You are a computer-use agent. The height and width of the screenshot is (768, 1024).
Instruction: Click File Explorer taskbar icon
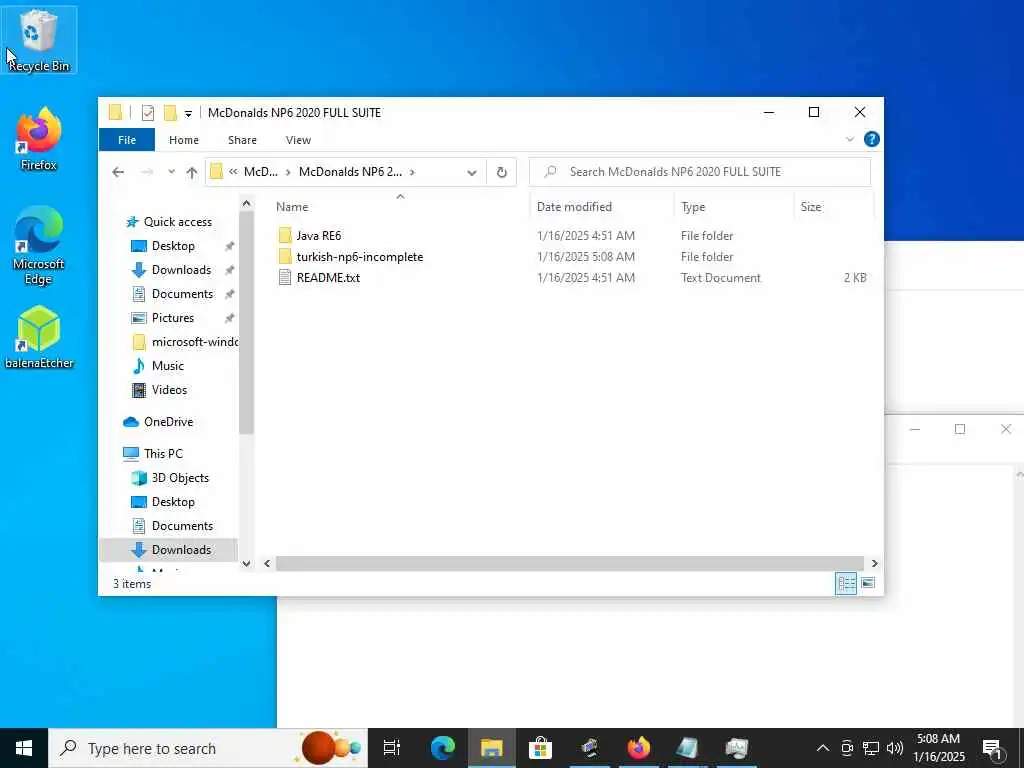coord(491,748)
